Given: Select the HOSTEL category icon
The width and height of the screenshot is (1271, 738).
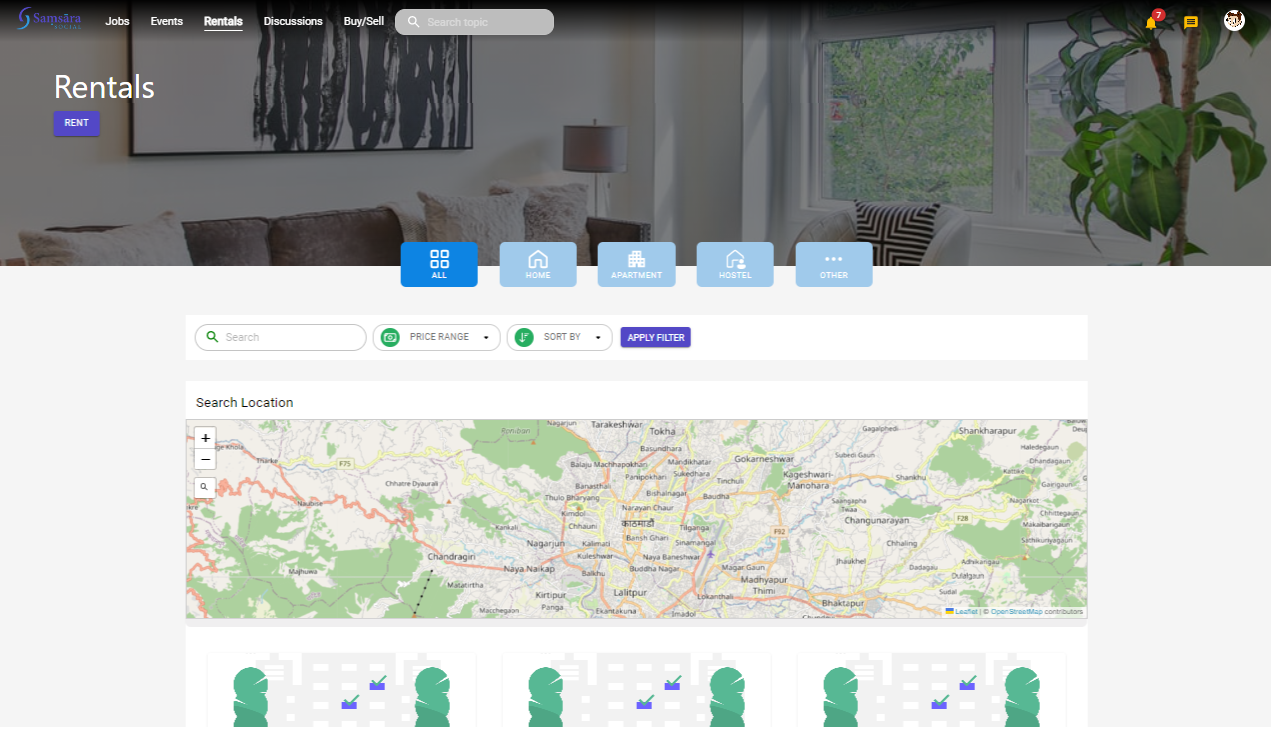Looking at the screenshot, I should [x=735, y=259].
